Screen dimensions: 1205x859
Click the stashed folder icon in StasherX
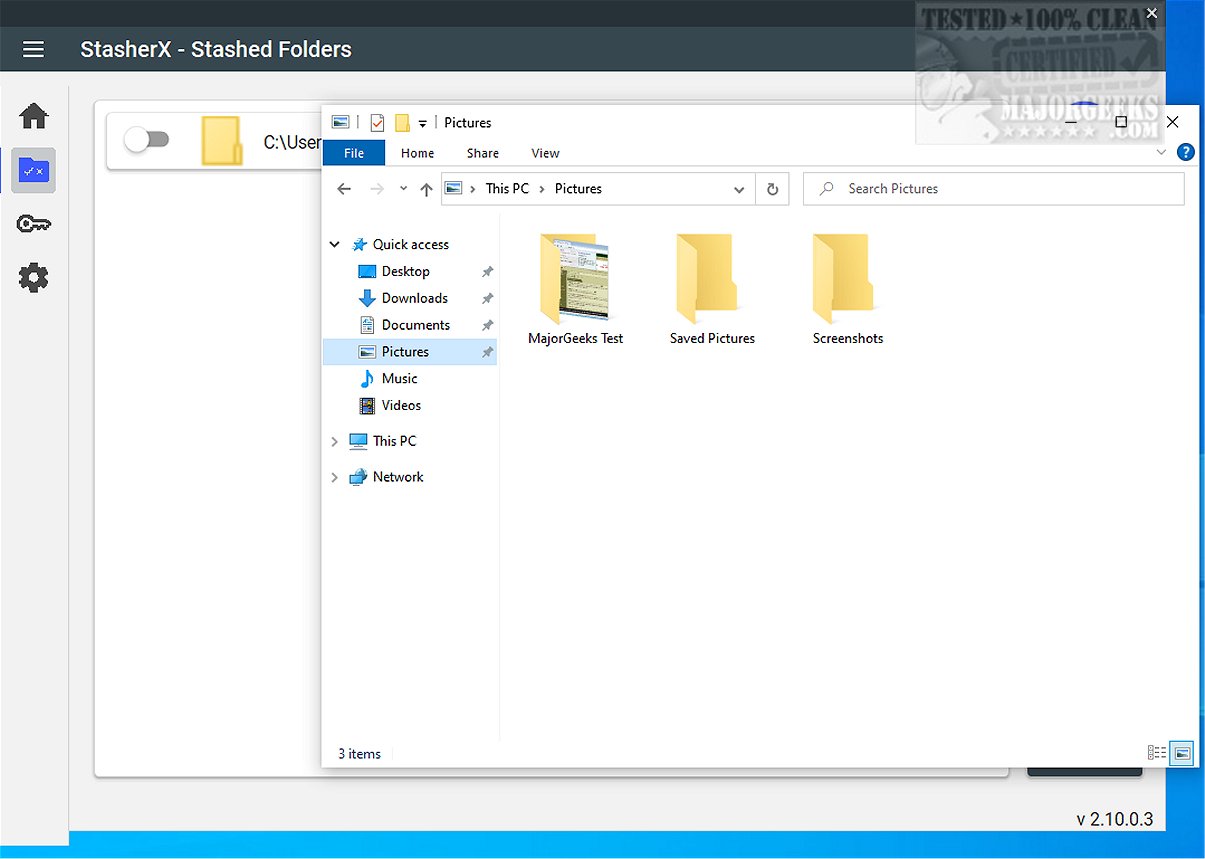coord(221,141)
